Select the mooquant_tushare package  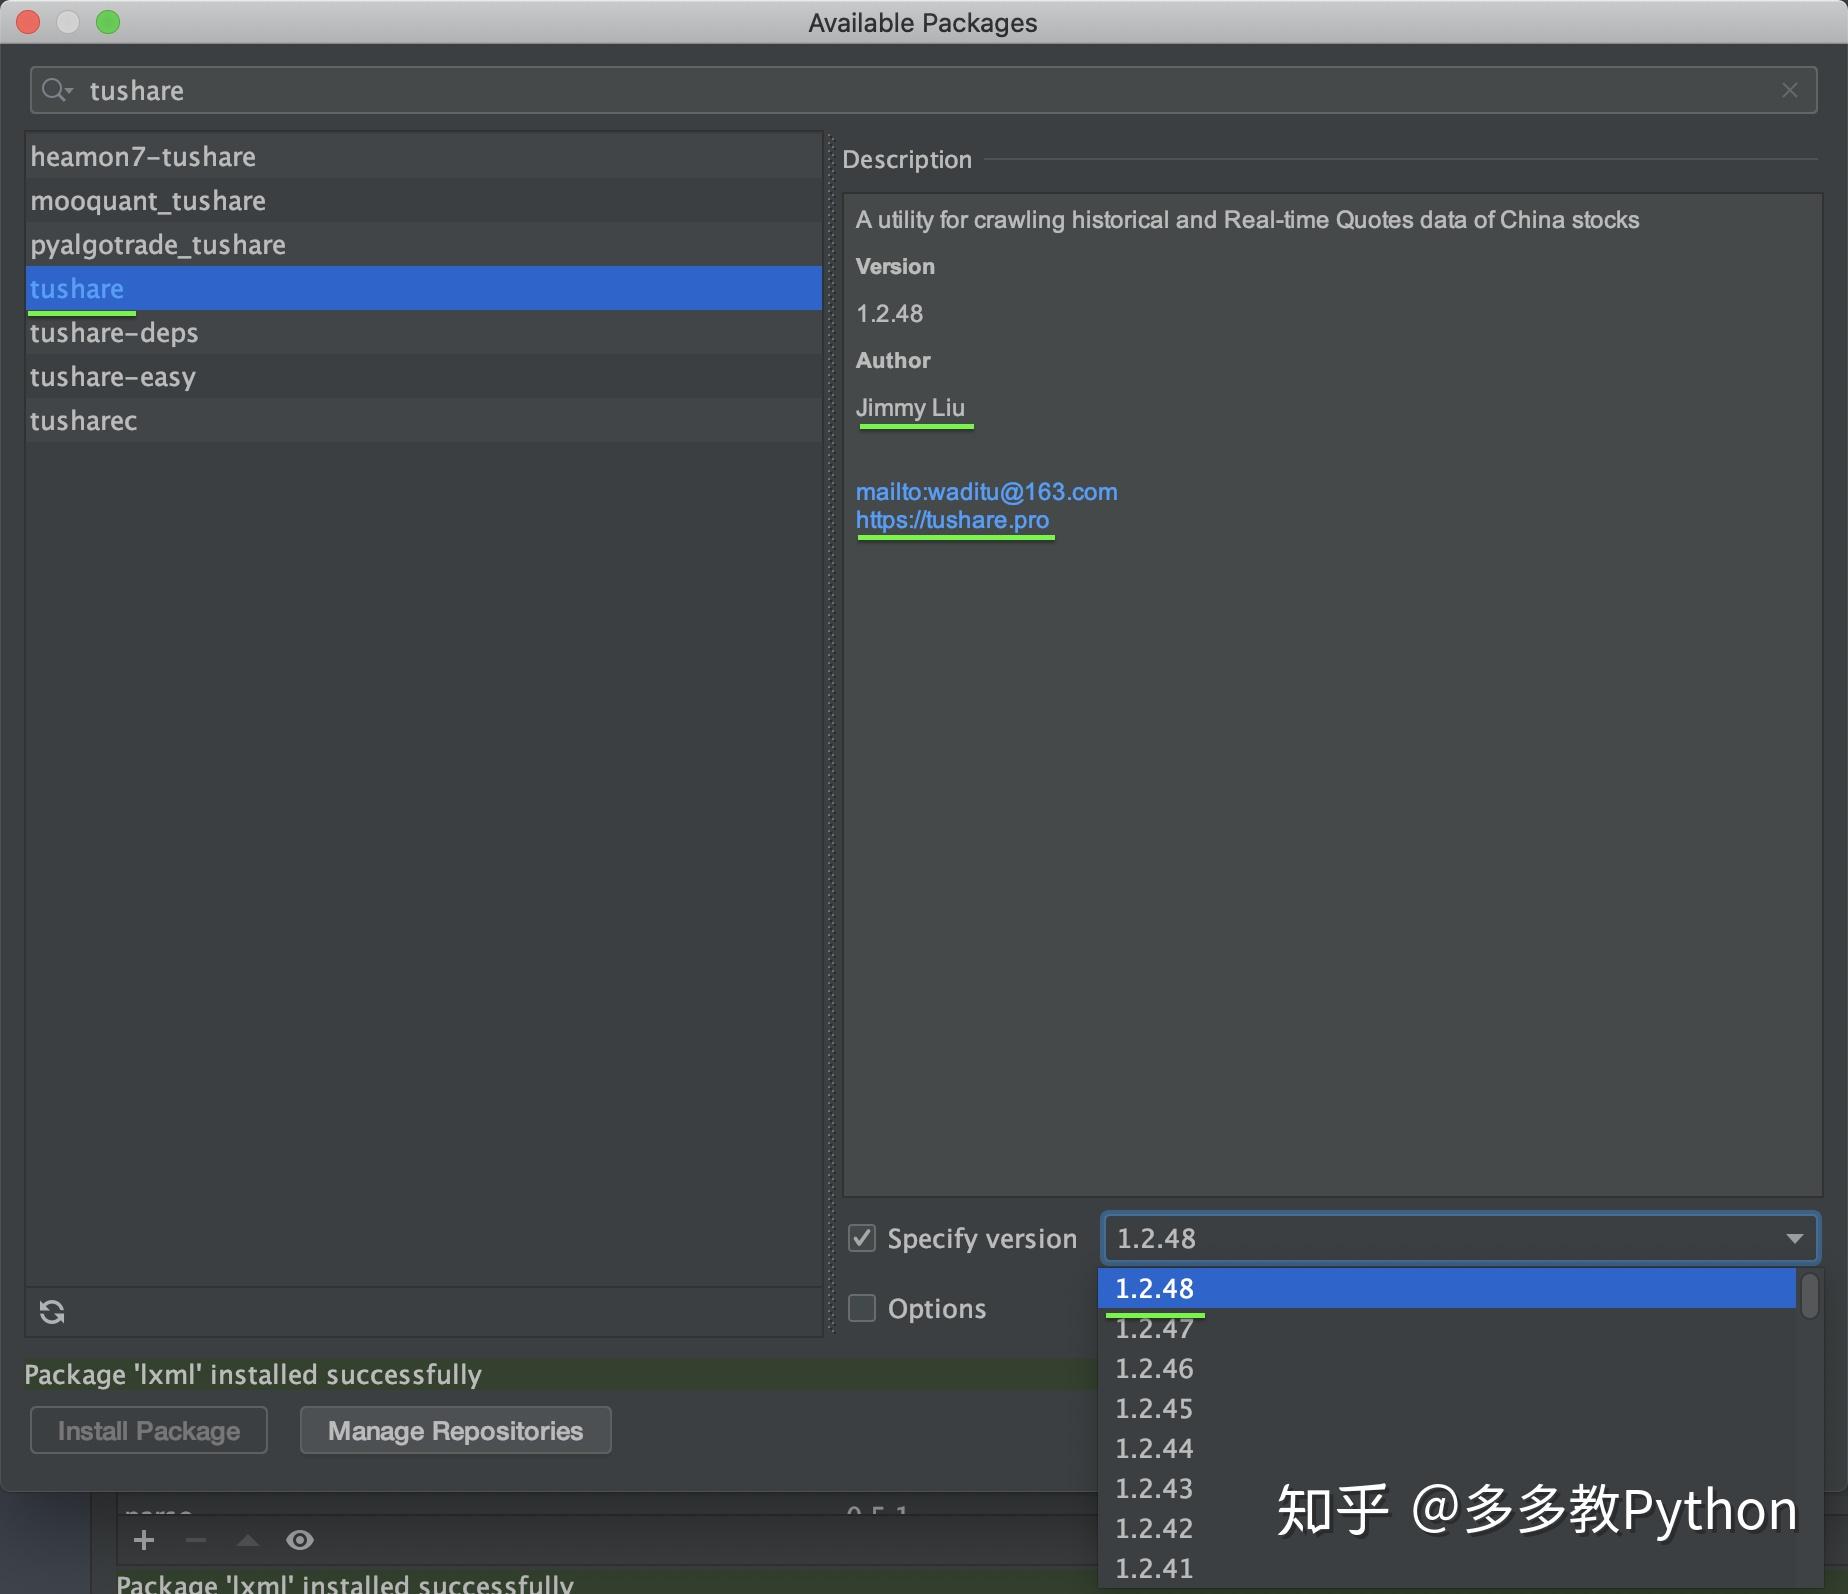(x=148, y=200)
